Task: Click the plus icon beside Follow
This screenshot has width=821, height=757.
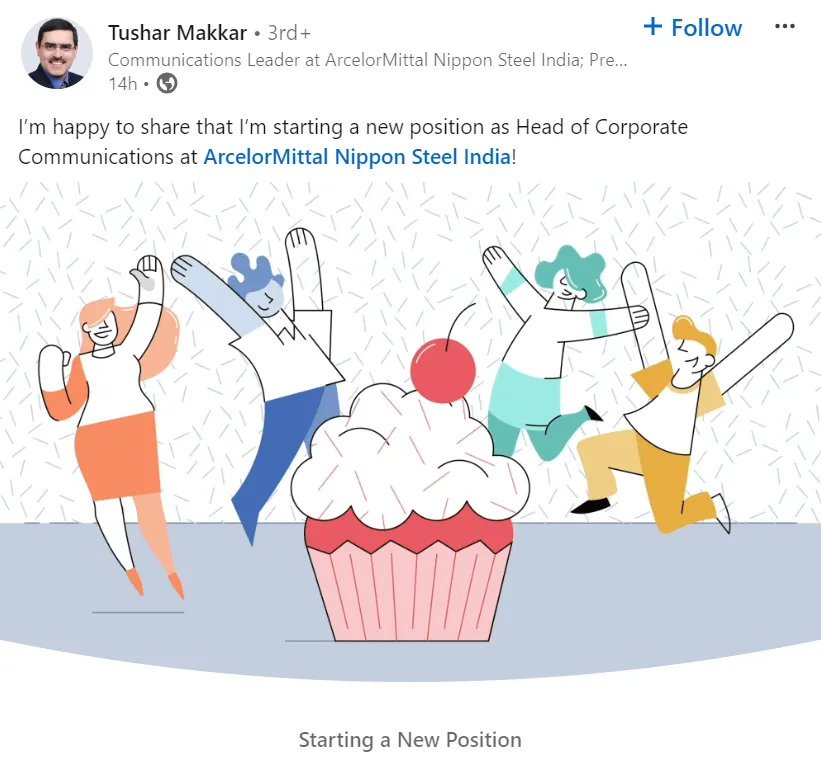Action: coord(653,26)
